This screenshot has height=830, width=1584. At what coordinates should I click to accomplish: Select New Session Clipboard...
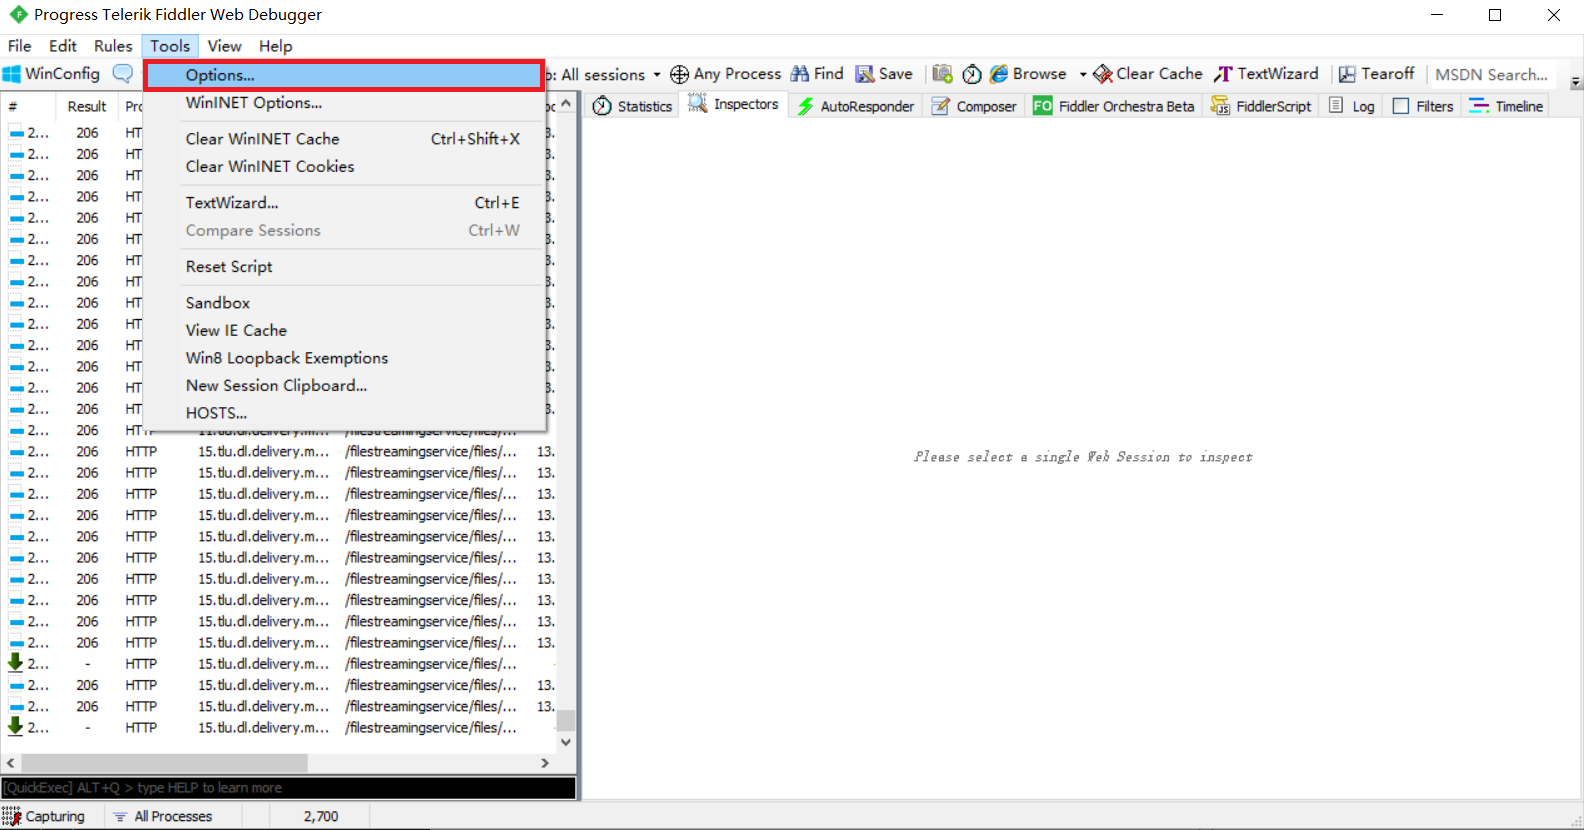pos(344,386)
